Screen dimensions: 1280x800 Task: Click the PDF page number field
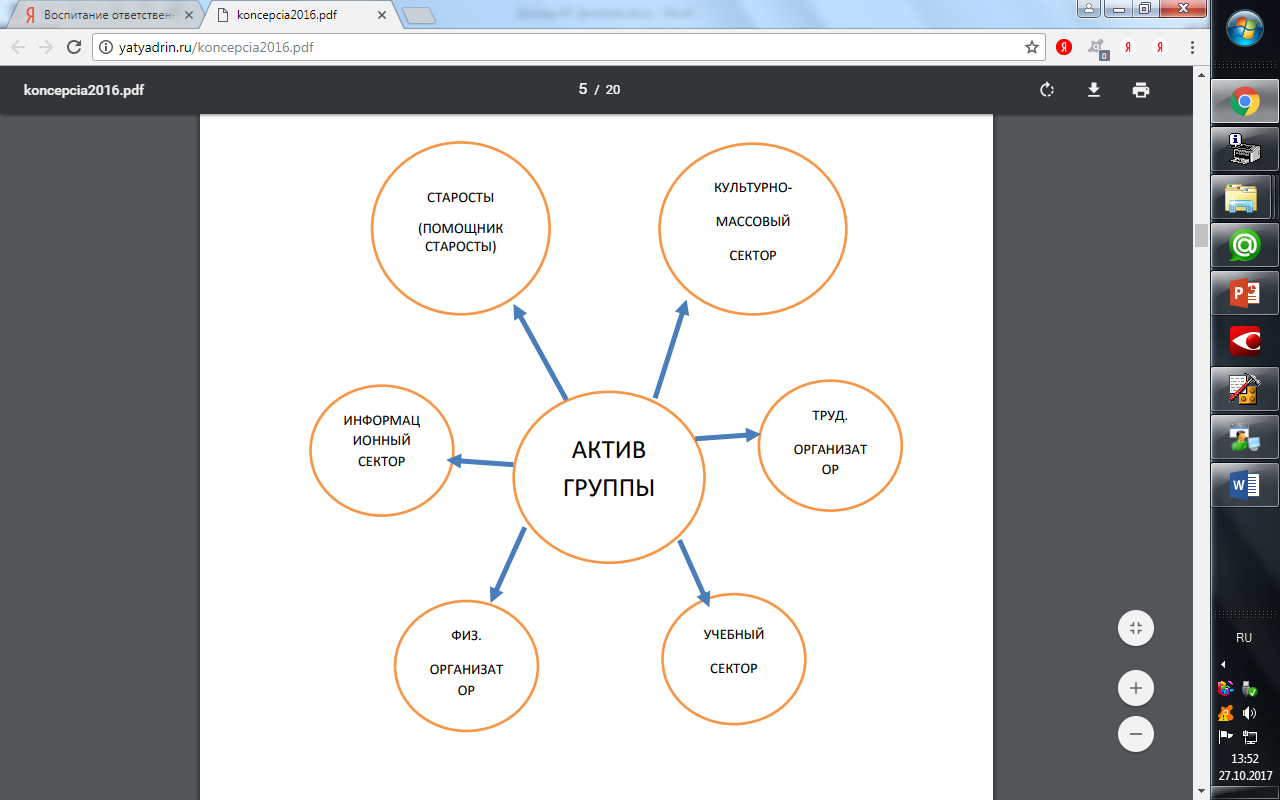[x=583, y=89]
